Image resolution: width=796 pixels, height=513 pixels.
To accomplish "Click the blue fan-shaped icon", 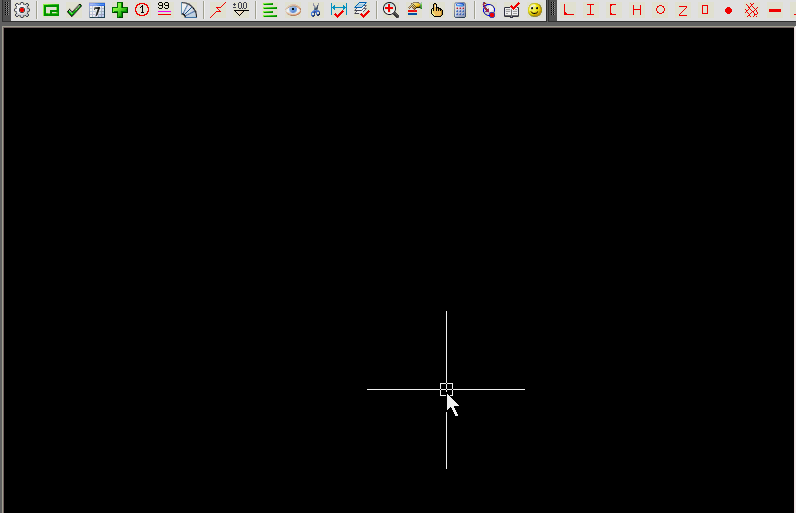I will coord(189,10).
